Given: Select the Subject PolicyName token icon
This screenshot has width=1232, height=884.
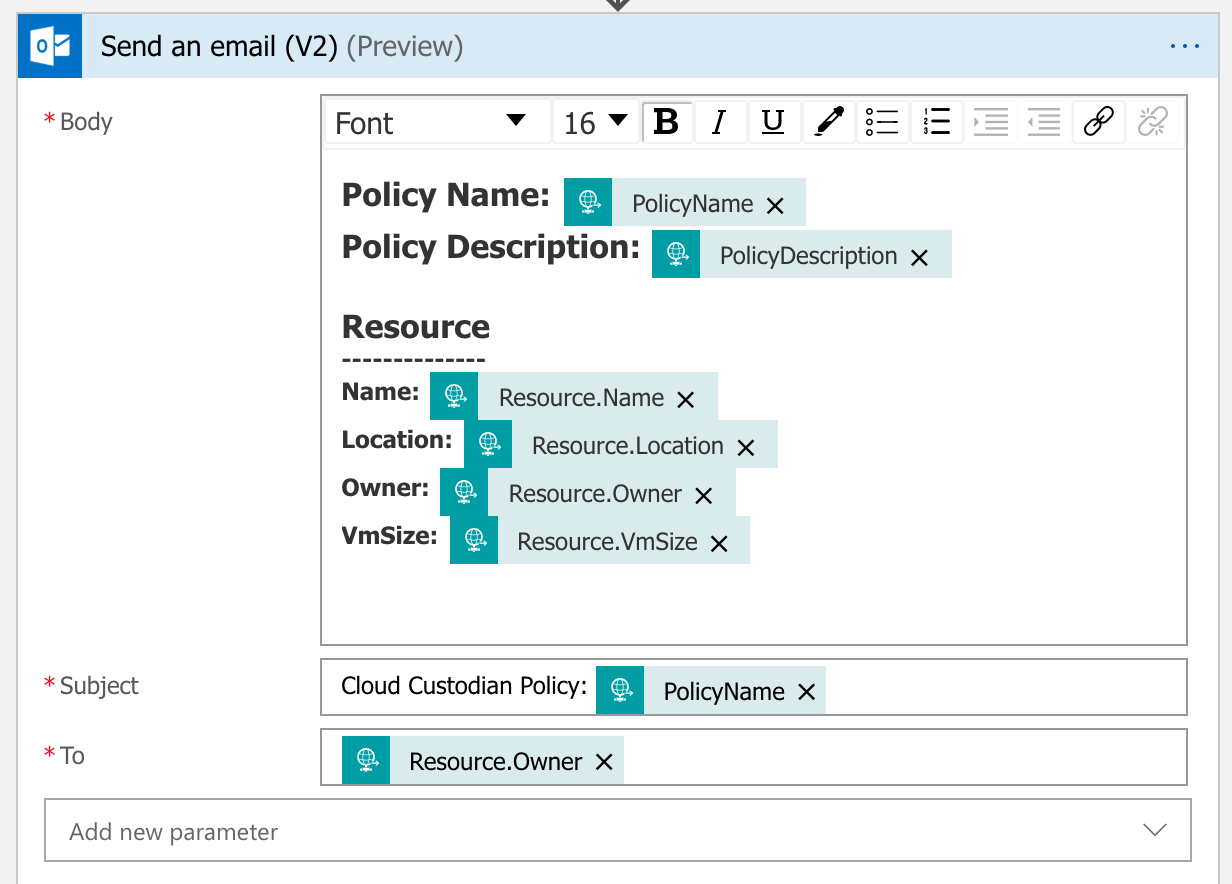Looking at the screenshot, I should (x=620, y=690).
